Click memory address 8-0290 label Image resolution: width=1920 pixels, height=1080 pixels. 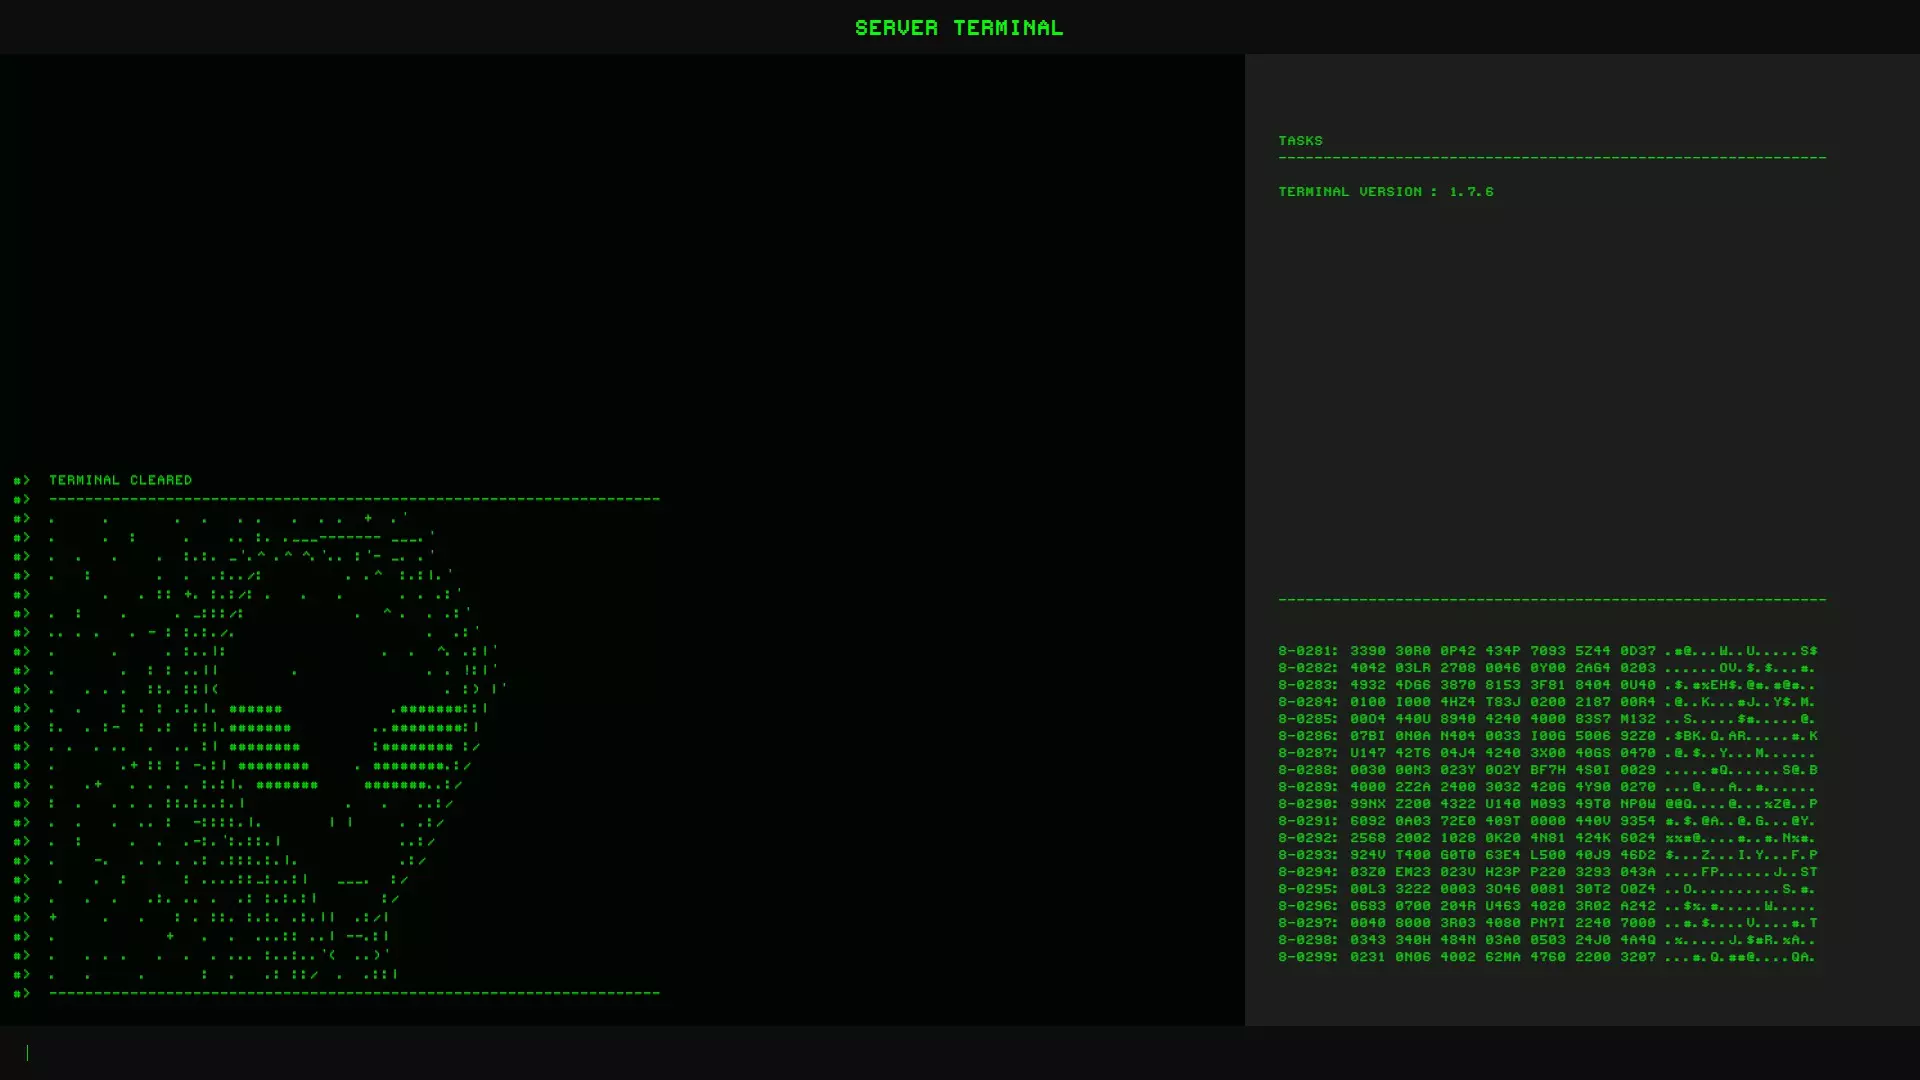click(1307, 804)
